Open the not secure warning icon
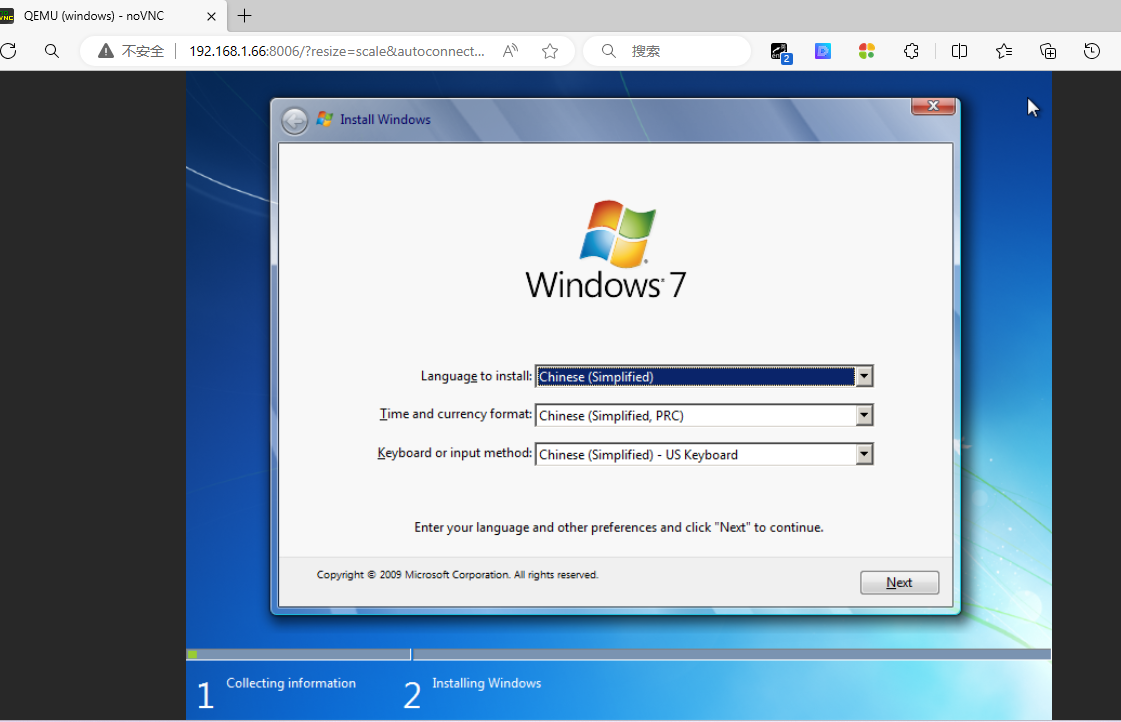1121x722 pixels. point(106,51)
